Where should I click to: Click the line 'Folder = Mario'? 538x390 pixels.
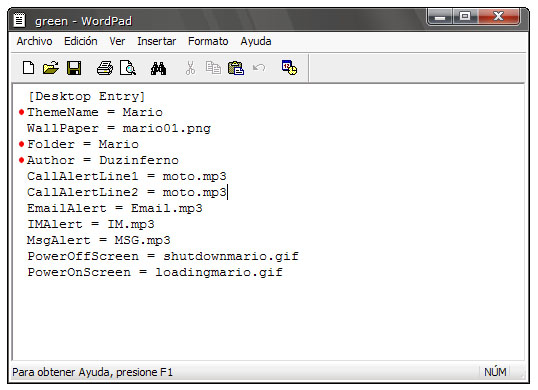(x=83, y=144)
